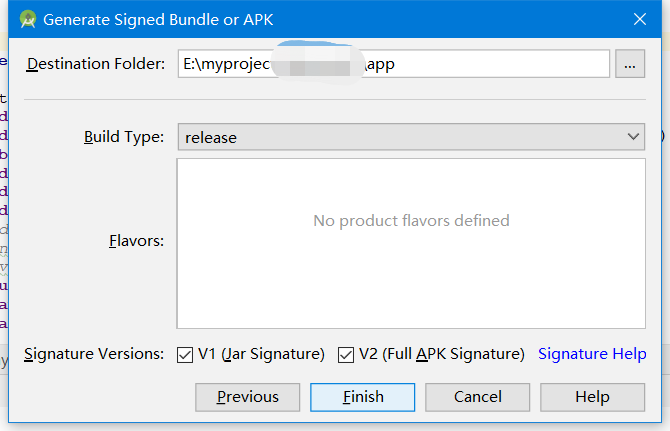
Task: Confirm signing with the Finish button
Action: click(x=362, y=397)
